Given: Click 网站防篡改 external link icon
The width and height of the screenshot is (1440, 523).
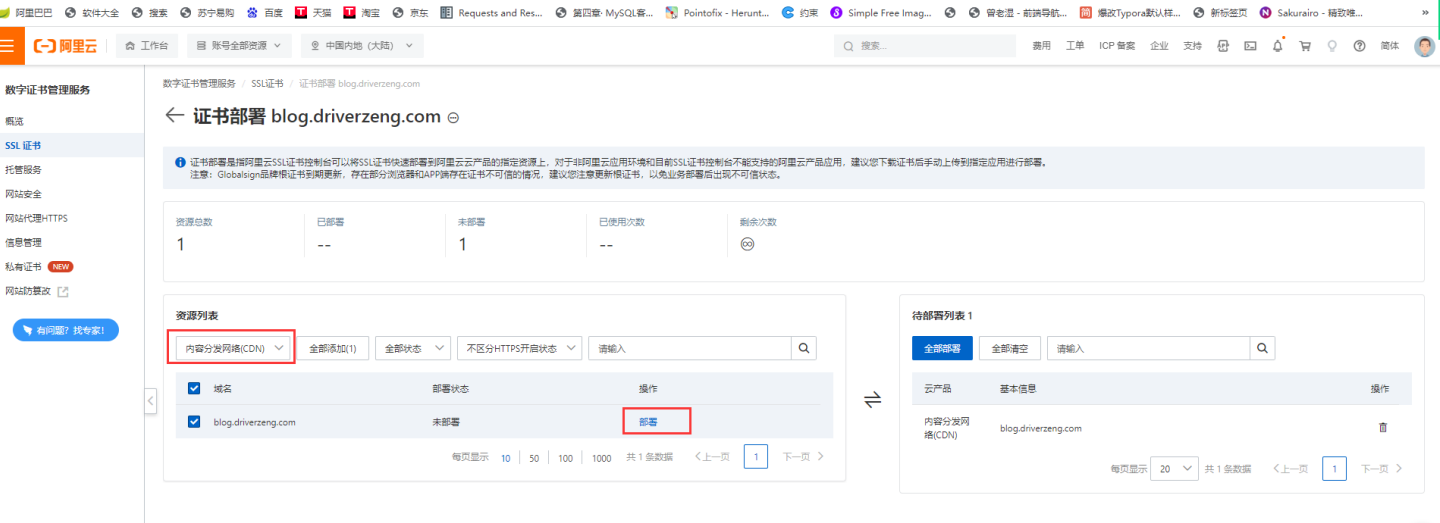Looking at the screenshot, I should tap(63, 291).
